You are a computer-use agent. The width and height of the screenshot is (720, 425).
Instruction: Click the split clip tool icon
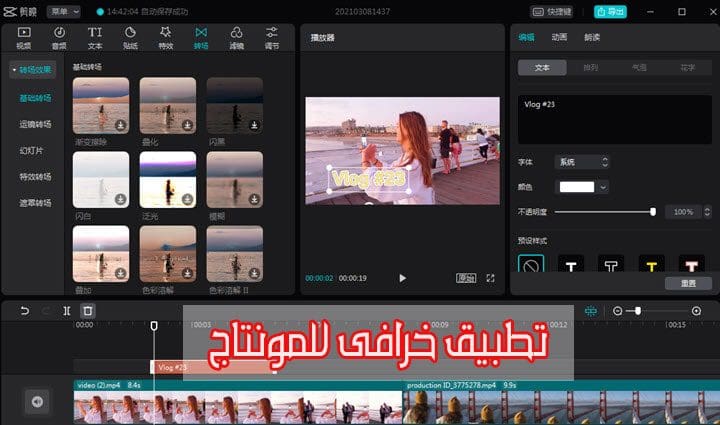67,311
